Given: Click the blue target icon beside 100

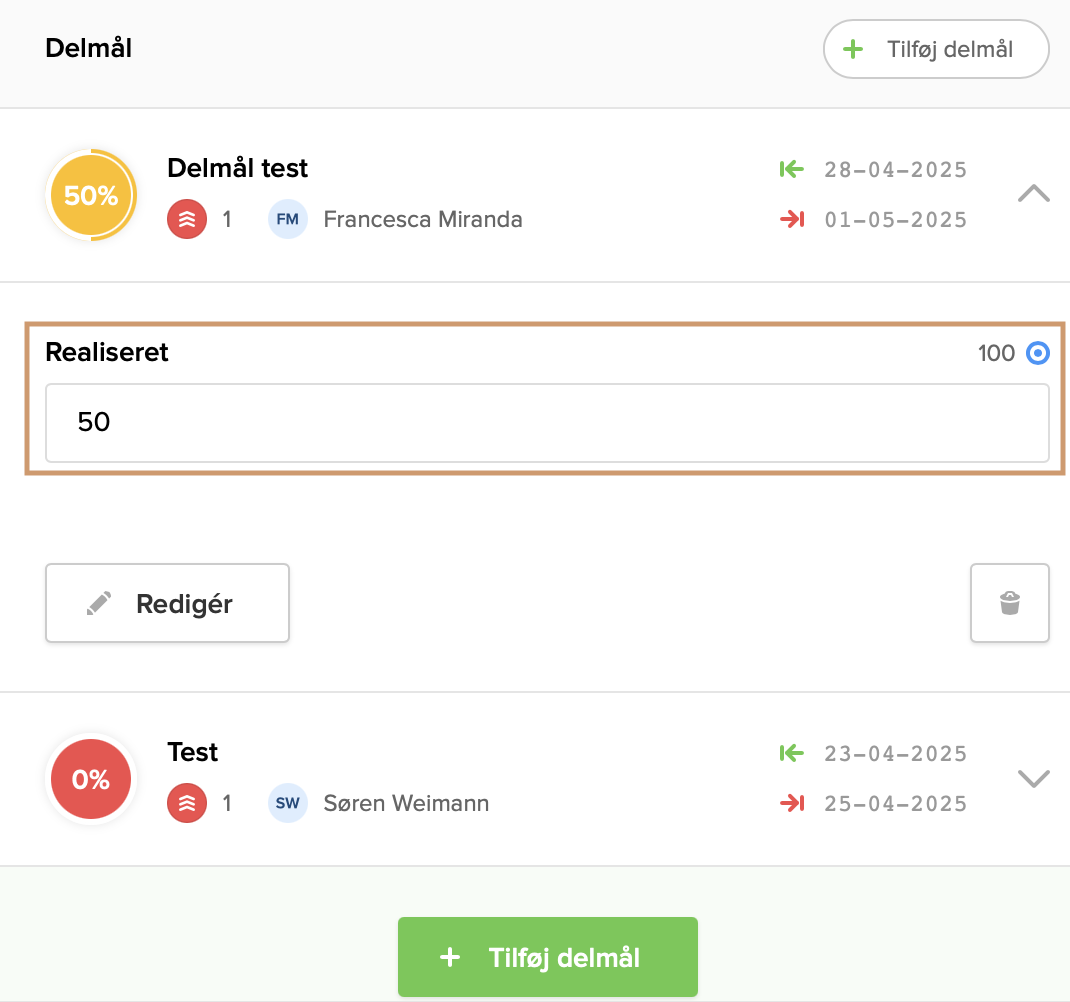Looking at the screenshot, I should [1038, 353].
